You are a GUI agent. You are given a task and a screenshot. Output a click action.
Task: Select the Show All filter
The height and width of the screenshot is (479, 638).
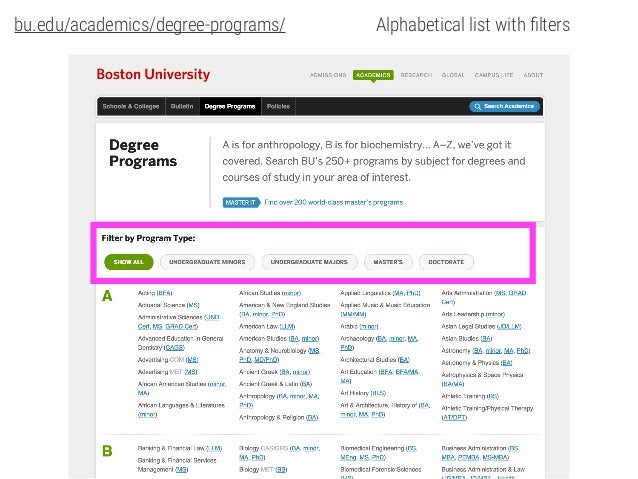129,262
